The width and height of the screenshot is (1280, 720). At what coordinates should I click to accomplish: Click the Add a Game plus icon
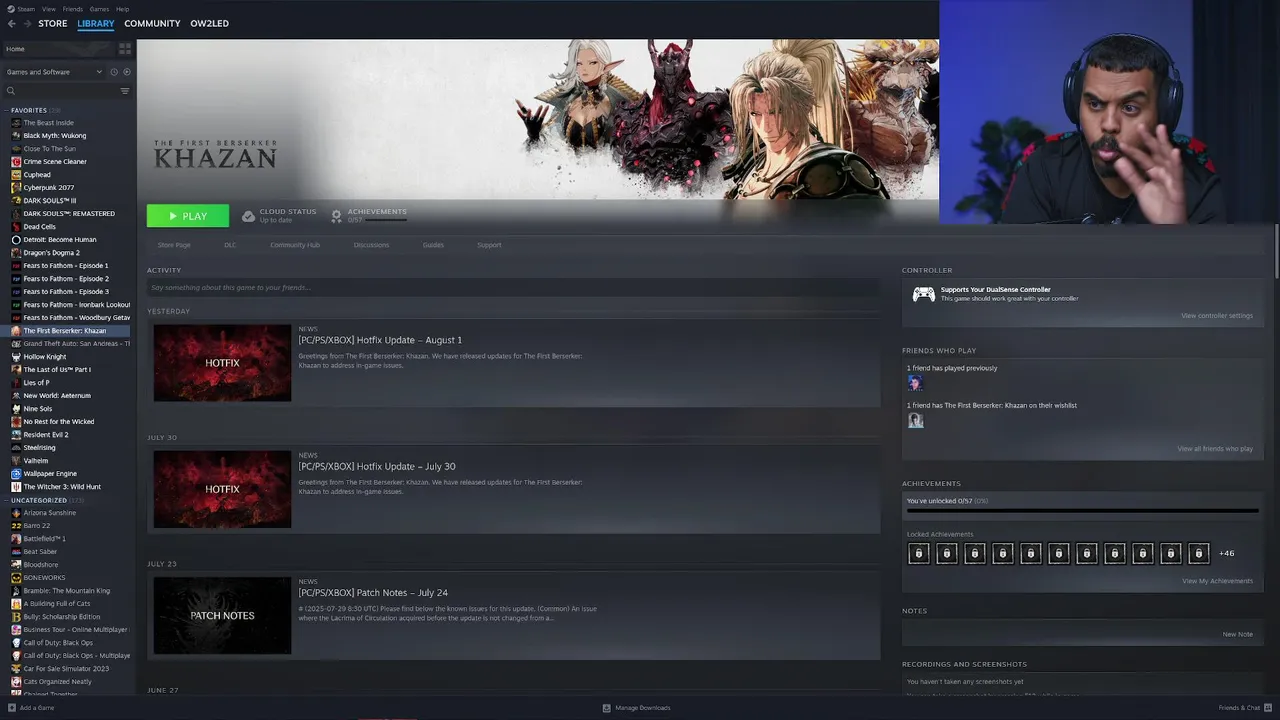(12, 708)
